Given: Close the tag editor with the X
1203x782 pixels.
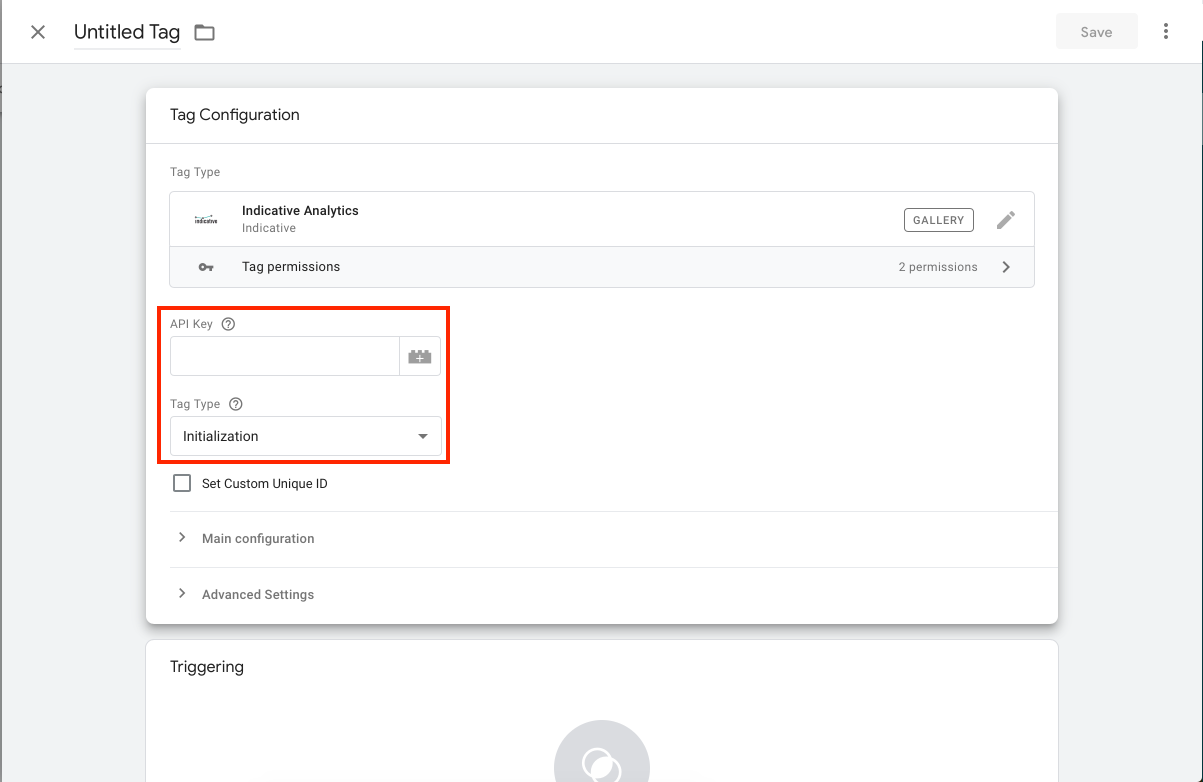Looking at the screenshot, I should click(x=38, y=32).
